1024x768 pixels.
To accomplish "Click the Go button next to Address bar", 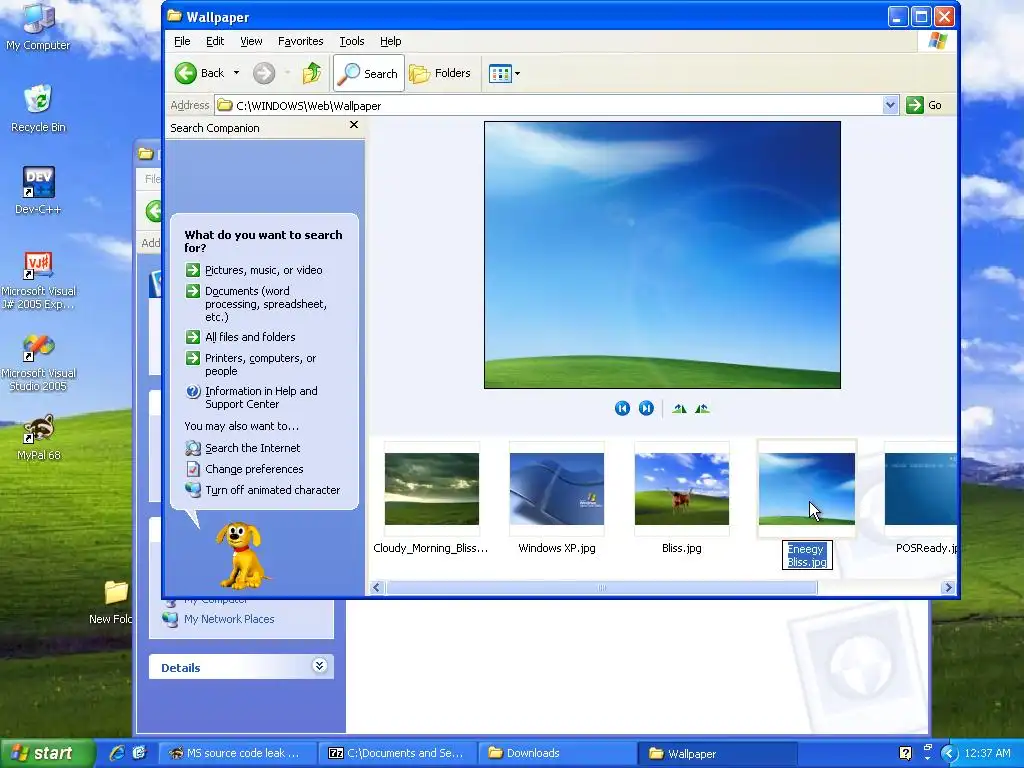I will pyautogui.click(x=923, y=105).
